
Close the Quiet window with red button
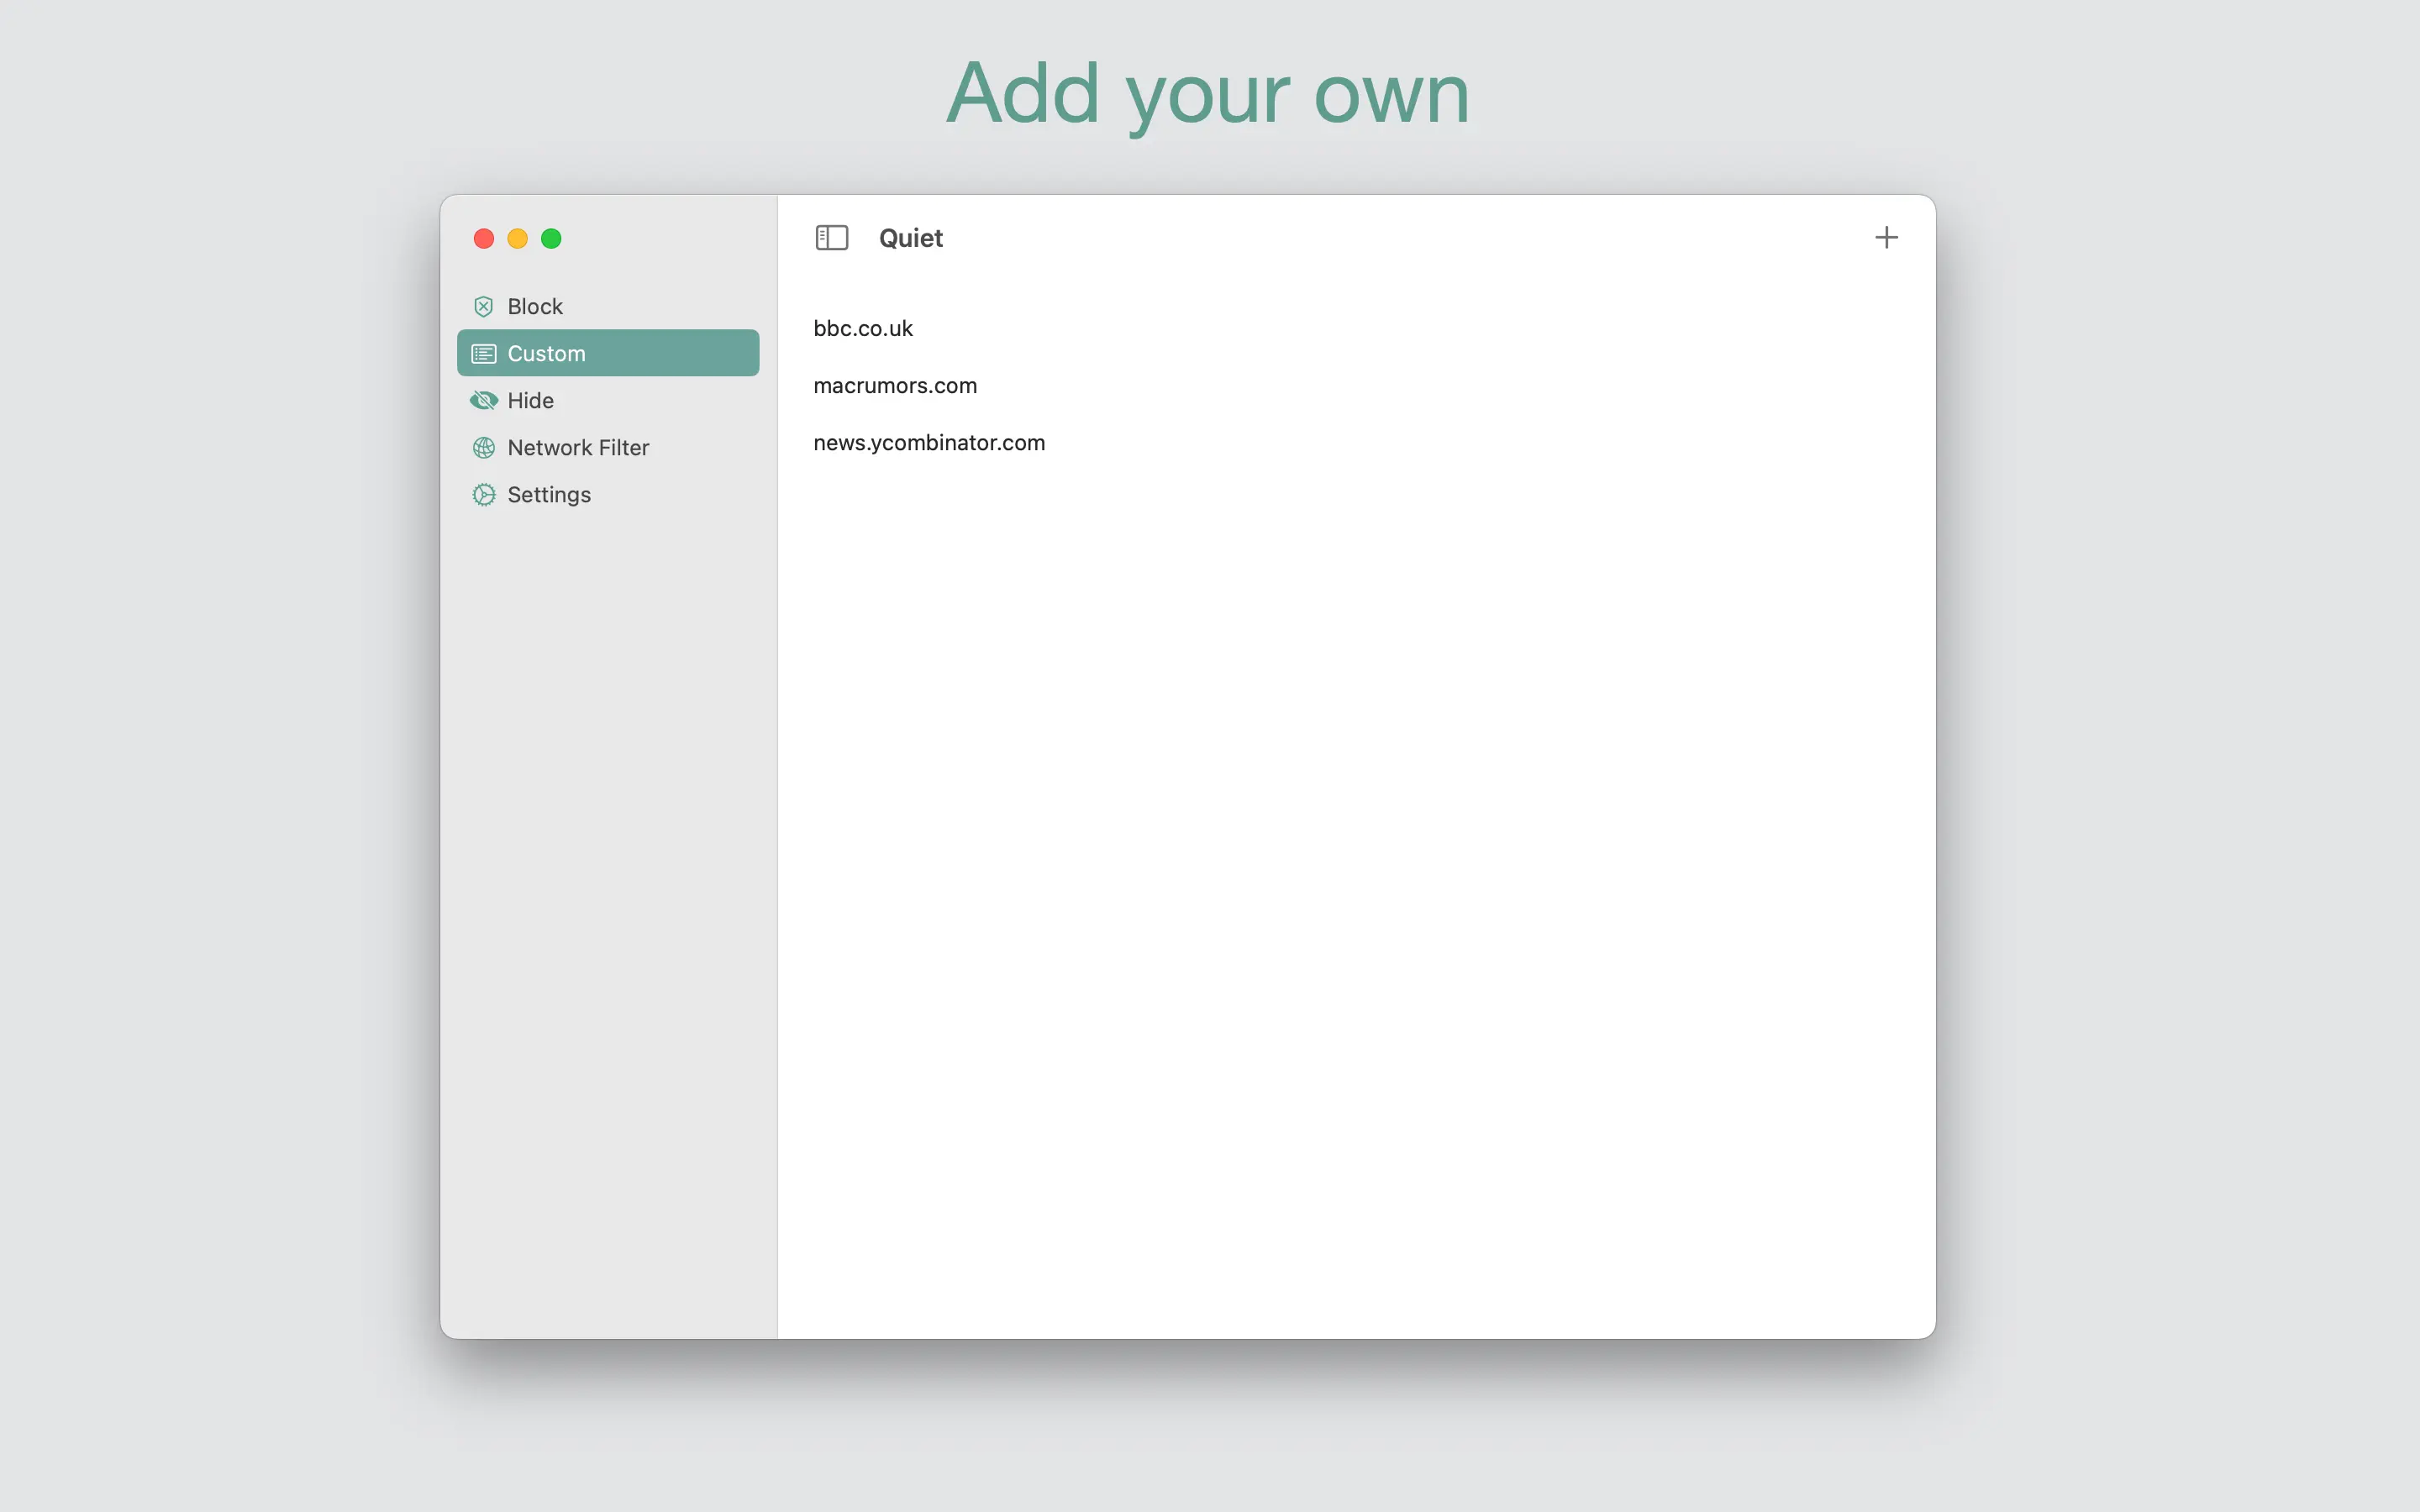pos(484,238)
